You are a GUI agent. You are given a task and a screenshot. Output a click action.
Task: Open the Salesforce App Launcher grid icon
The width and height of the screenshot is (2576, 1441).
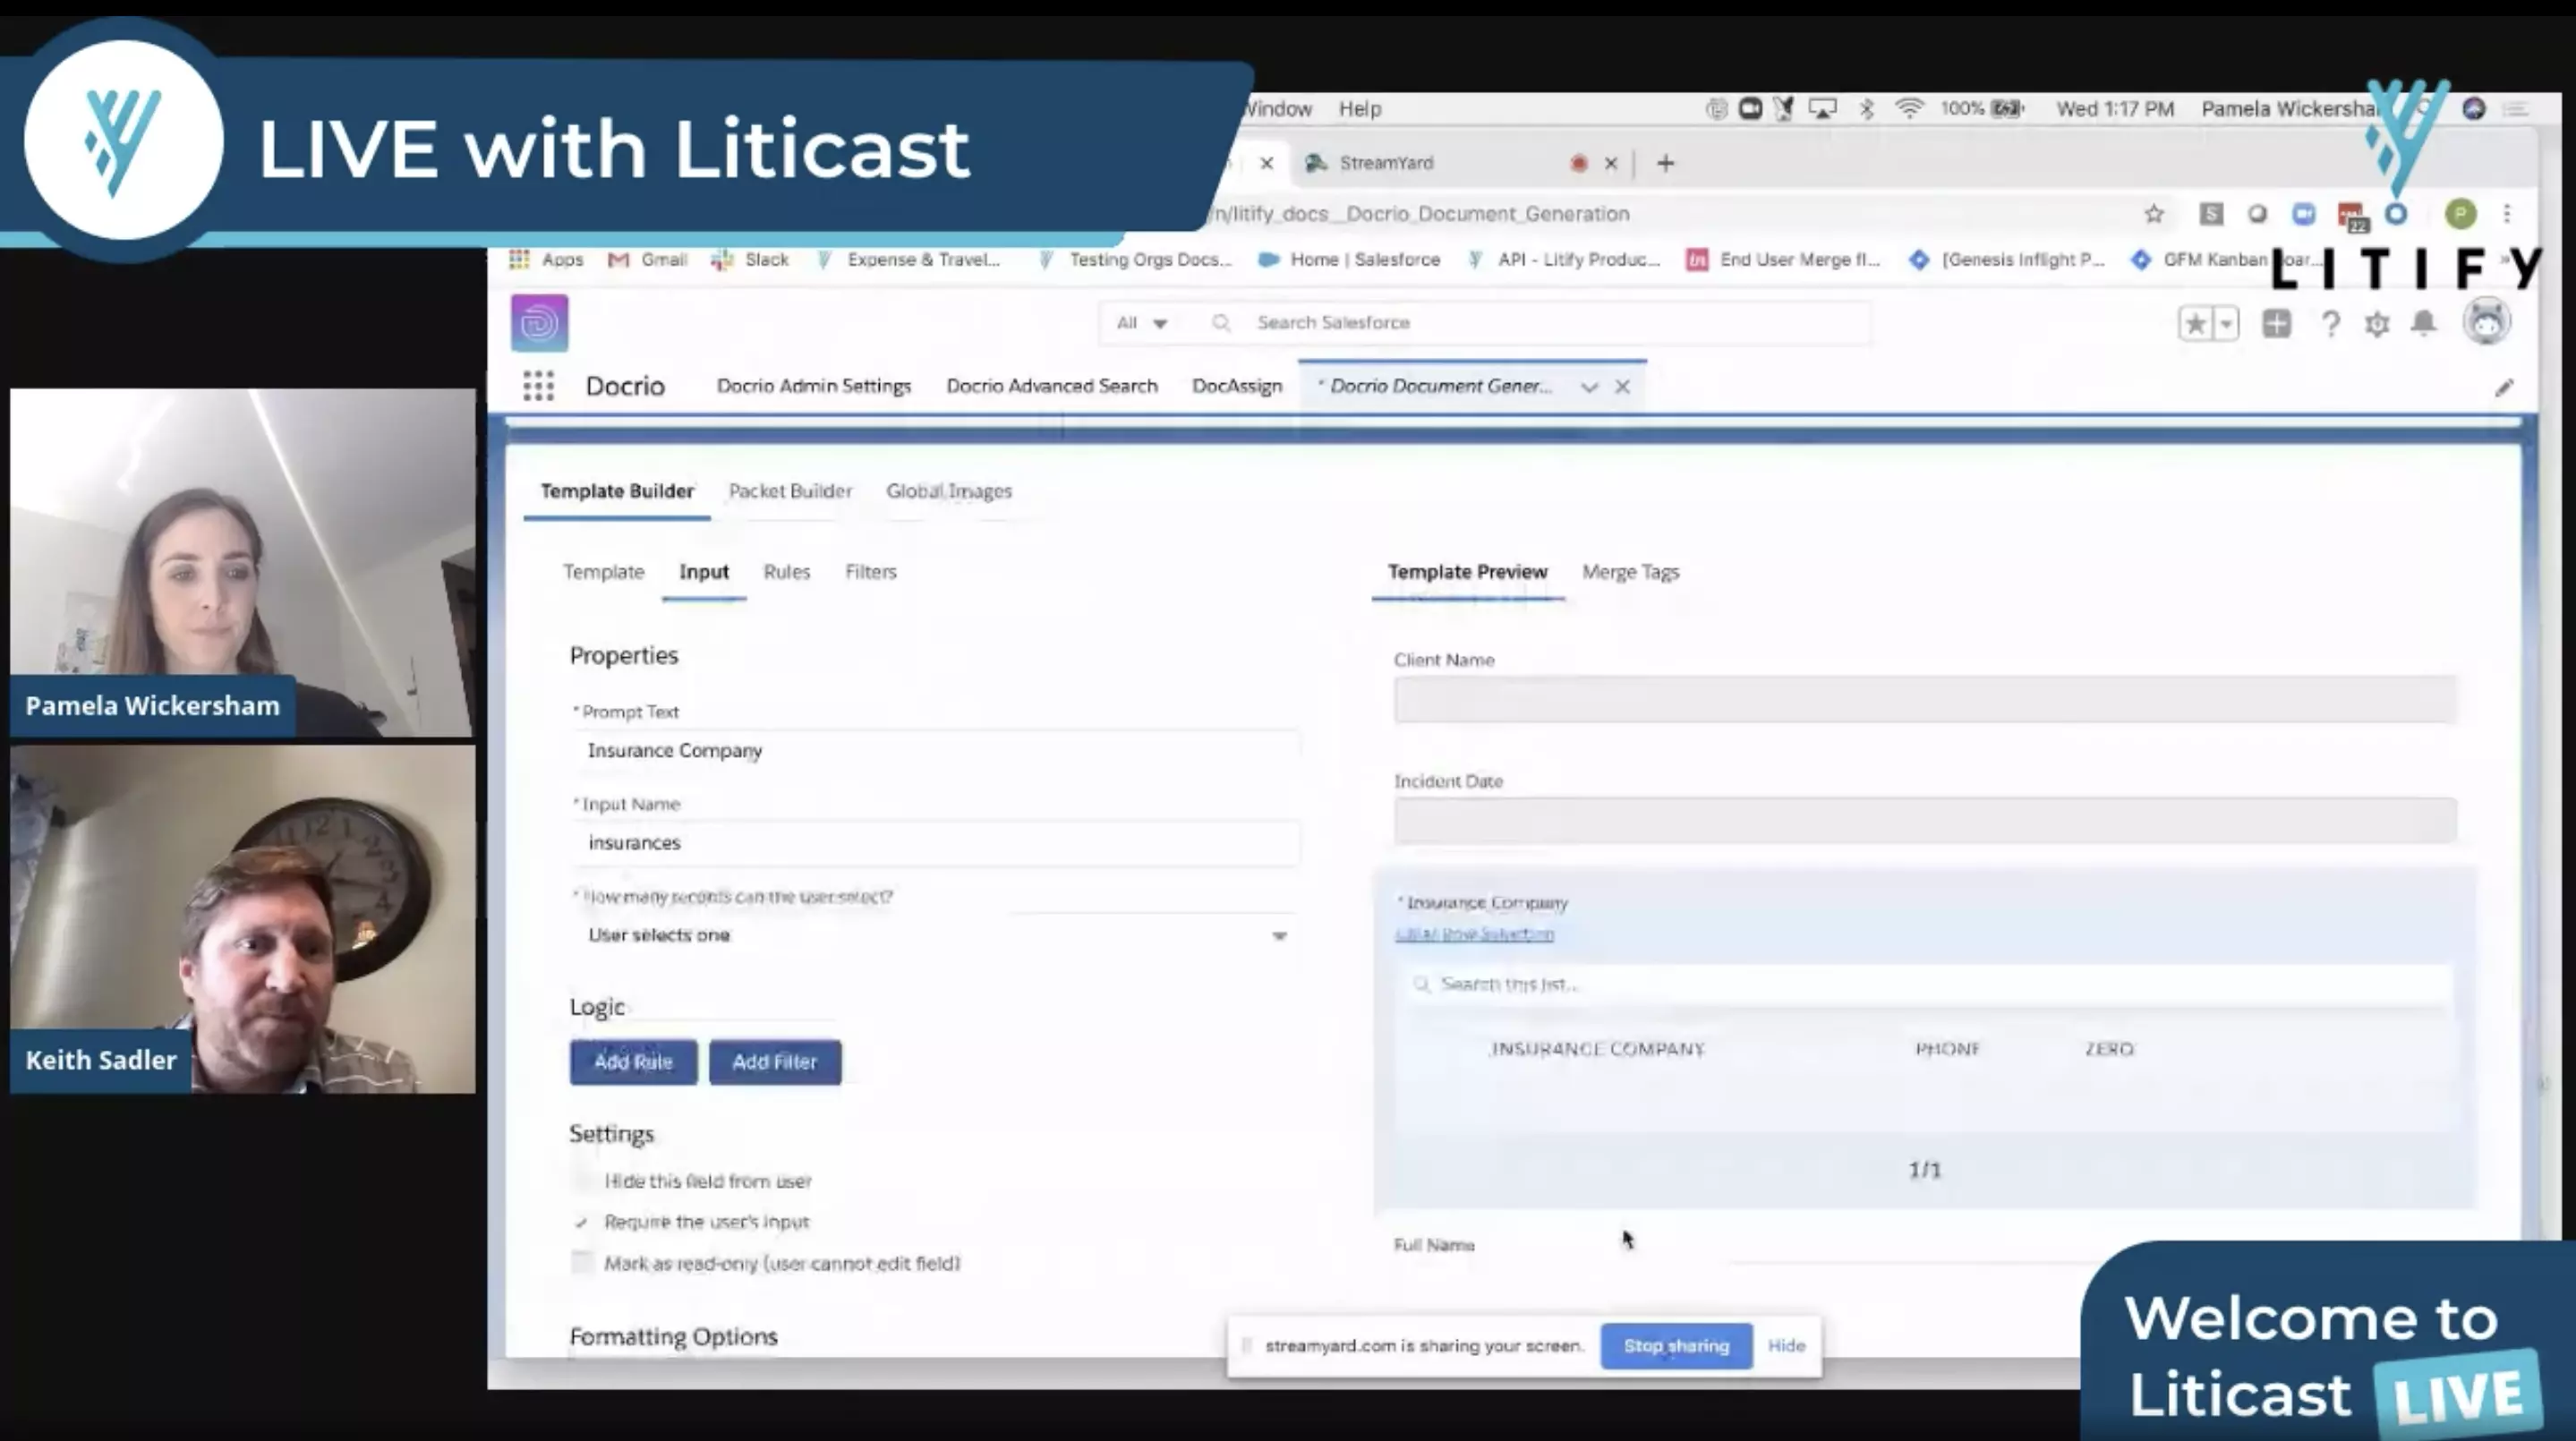tap(538, 386)
